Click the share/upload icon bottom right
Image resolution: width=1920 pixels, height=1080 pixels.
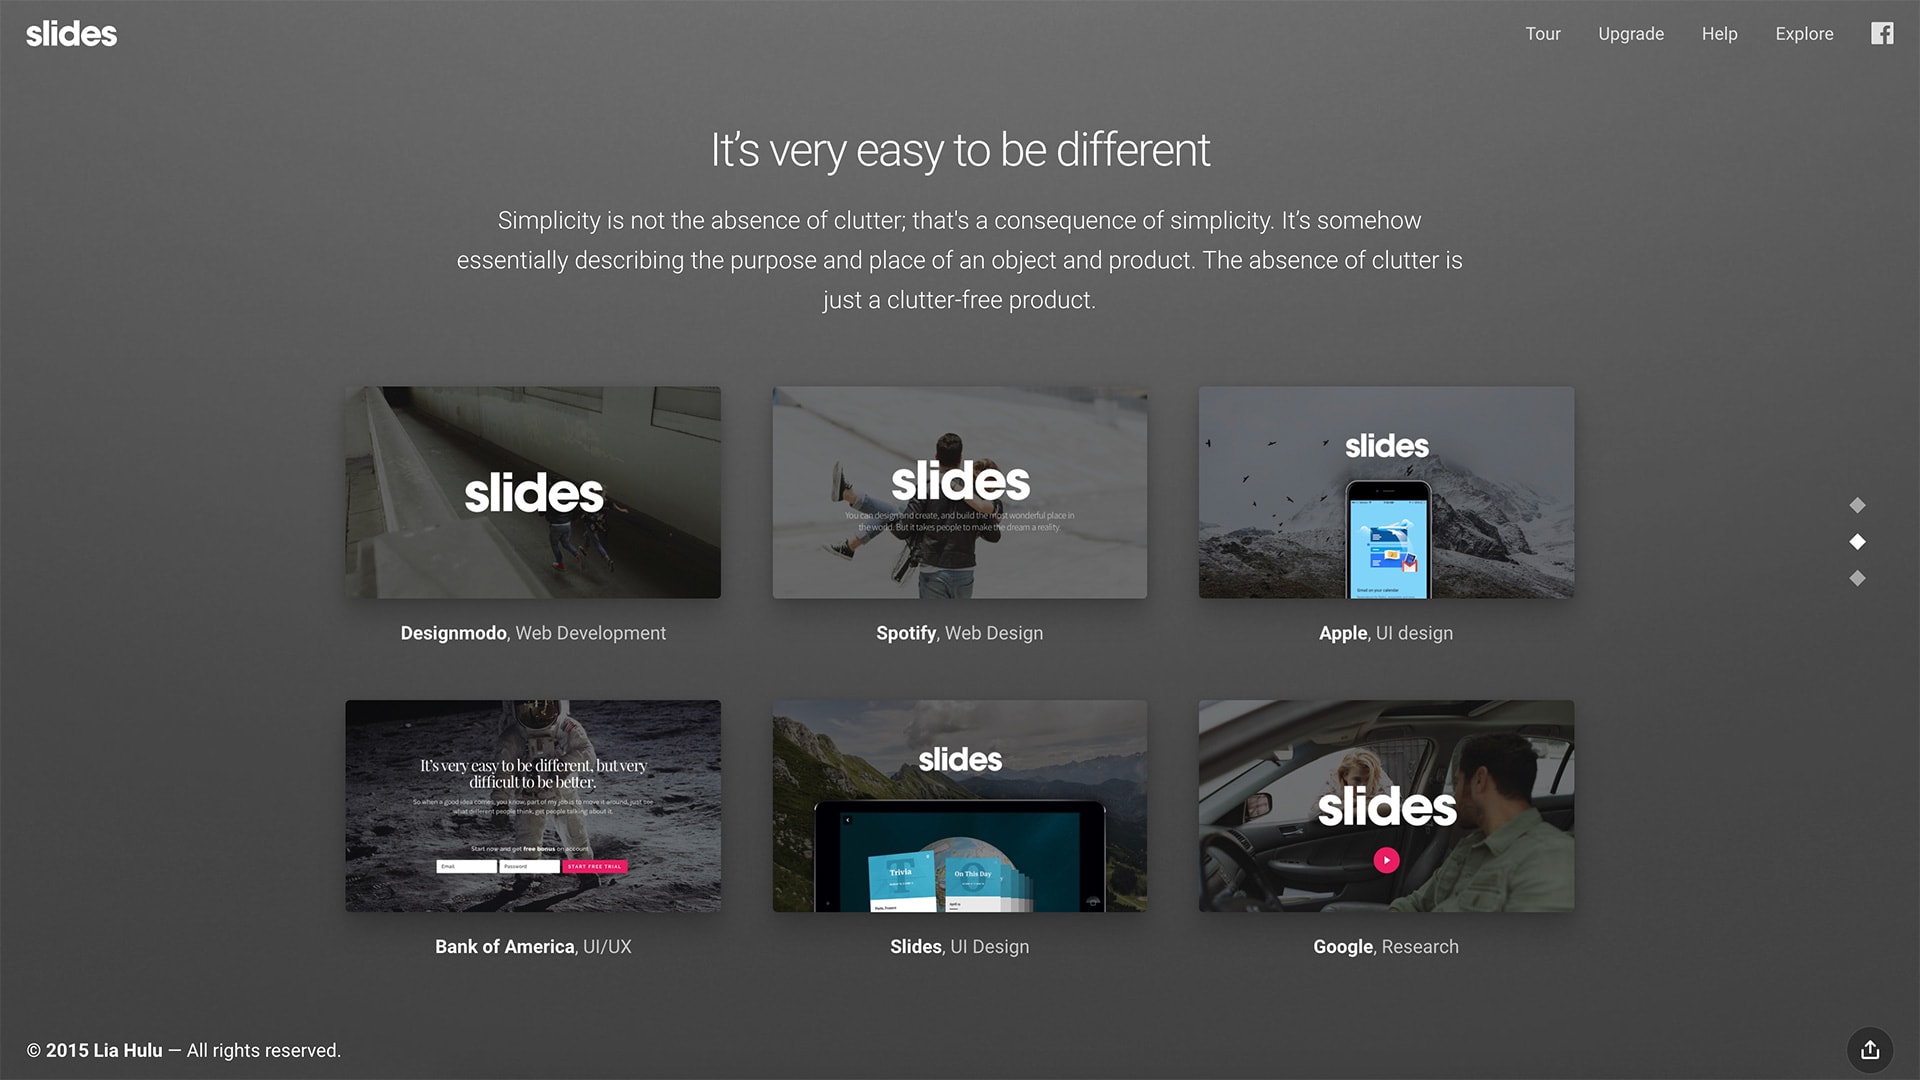(x=1870, y=1050)
